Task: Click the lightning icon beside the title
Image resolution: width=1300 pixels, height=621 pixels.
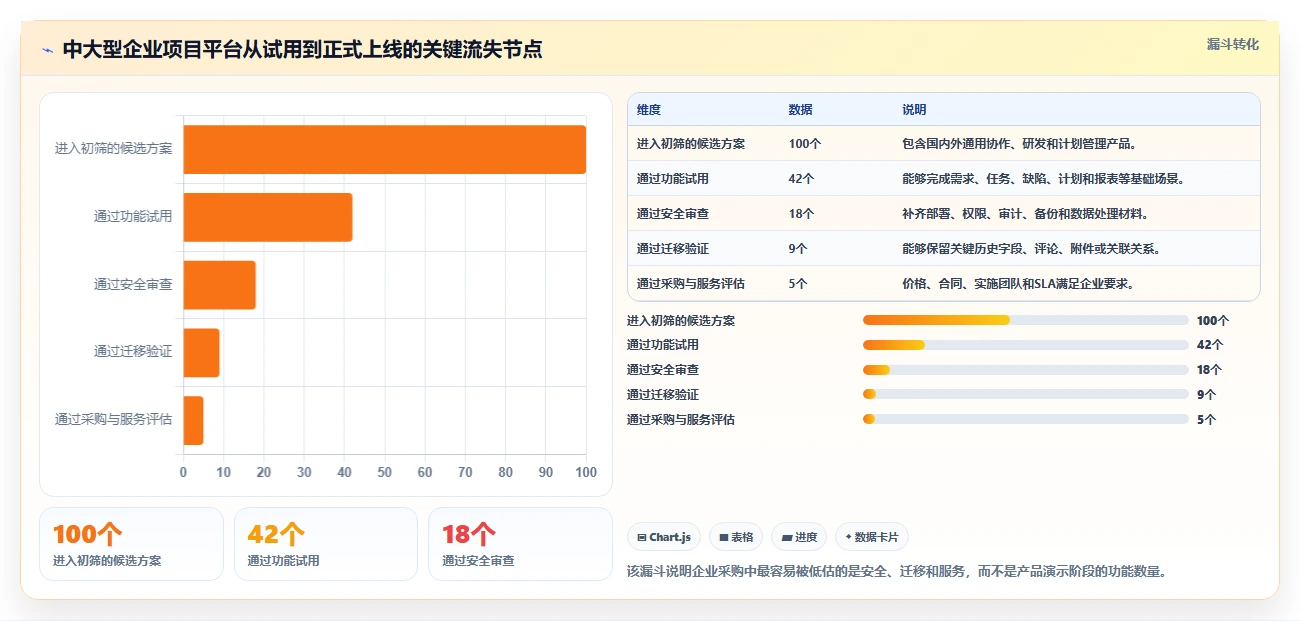Action: click(48, 49)
